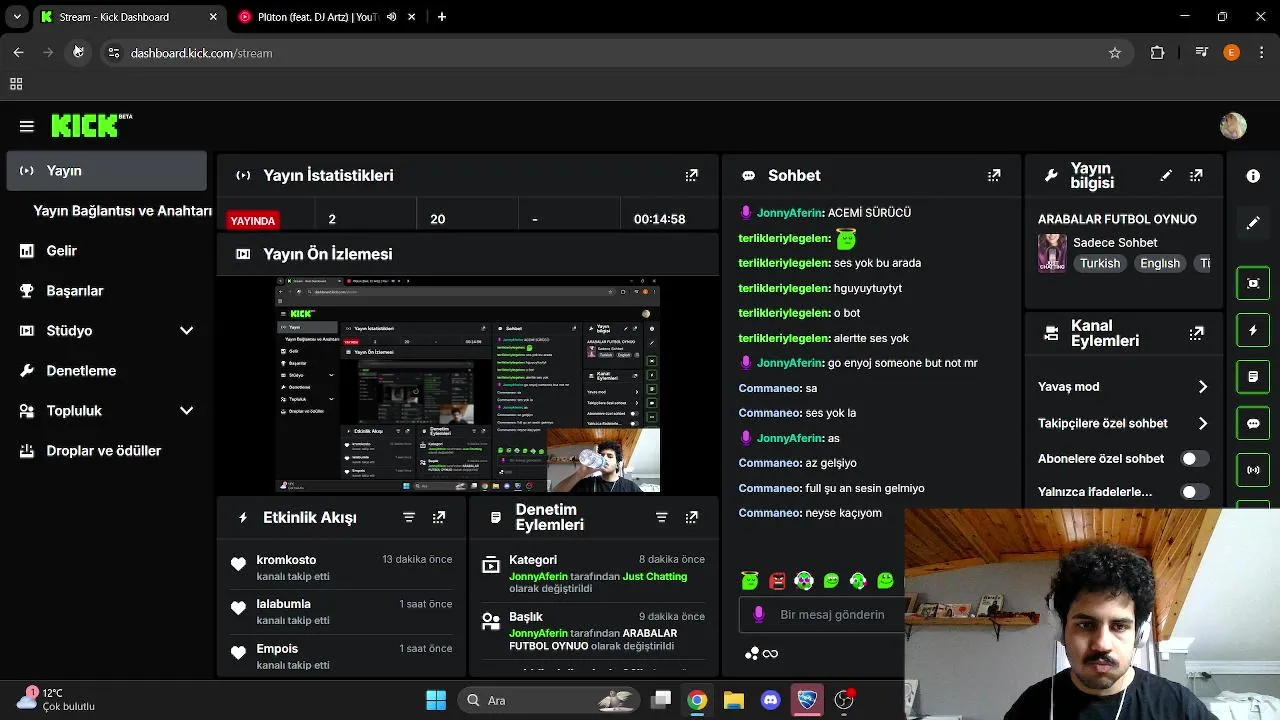Click the stream preview video thumbnail
Image resolution: width=1280 pixels, height=720 pixels.
468,386
